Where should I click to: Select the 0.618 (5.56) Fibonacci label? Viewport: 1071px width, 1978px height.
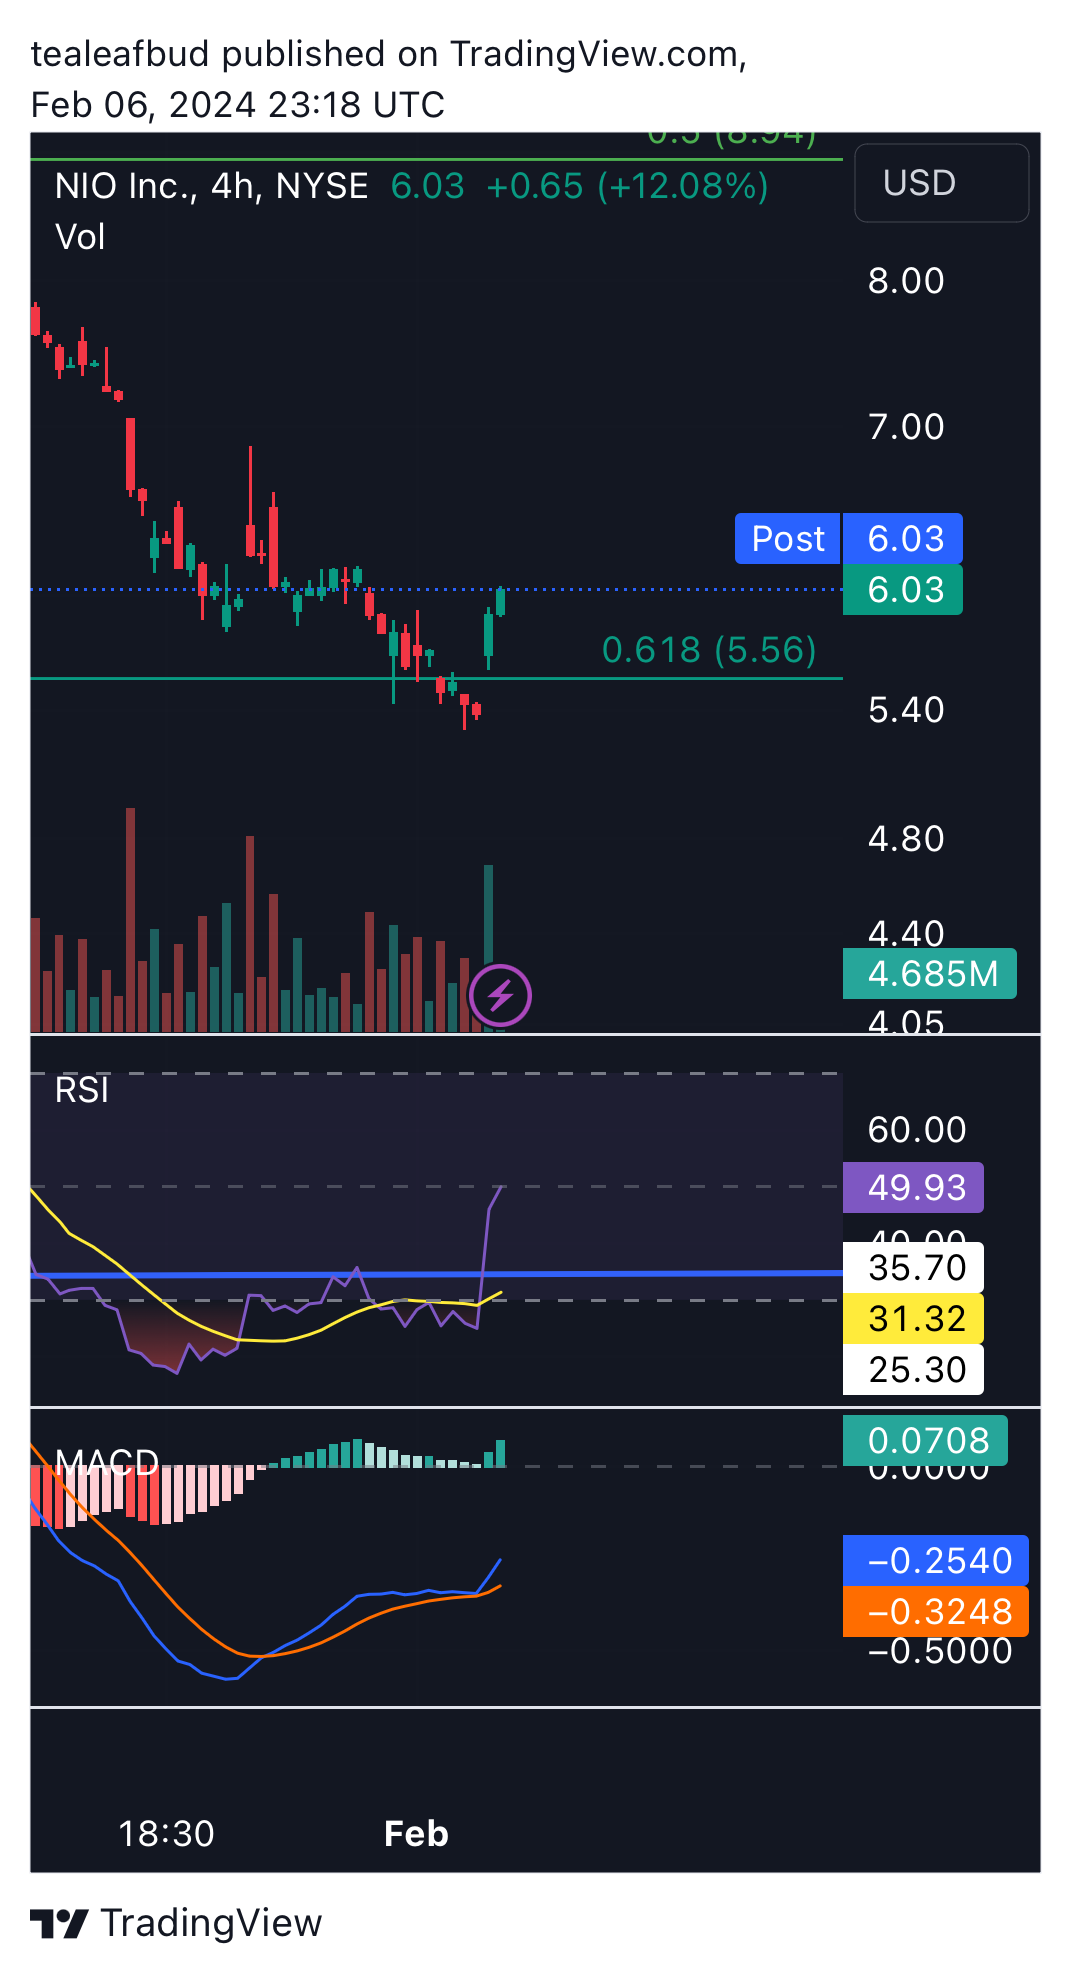709,650
